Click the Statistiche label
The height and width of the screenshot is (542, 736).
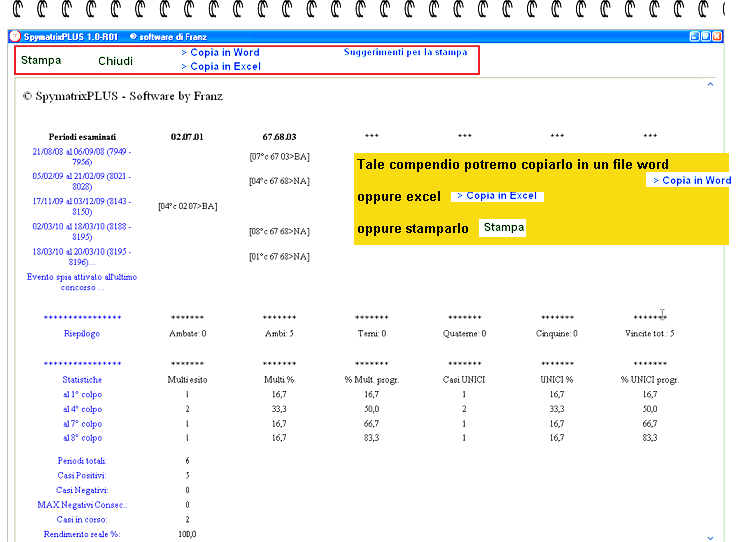pos(82,380)
